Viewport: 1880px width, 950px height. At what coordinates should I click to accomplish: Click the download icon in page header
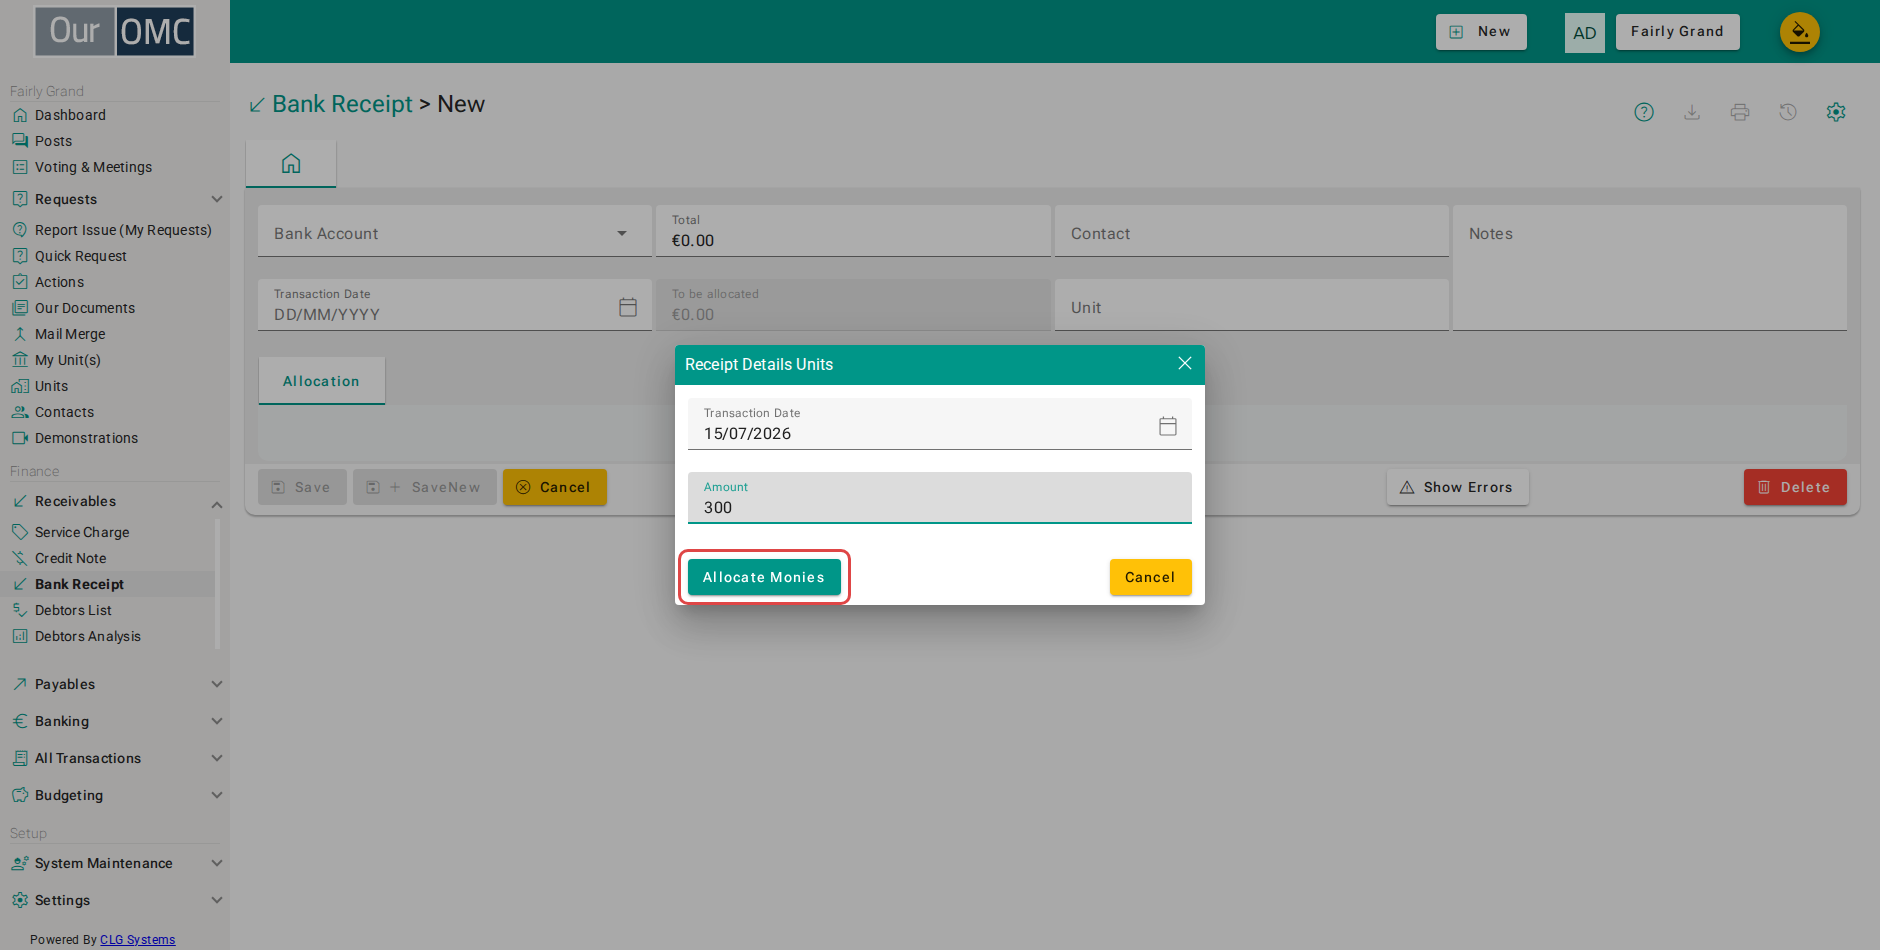pyautogui.click(x=1692, y=112)
